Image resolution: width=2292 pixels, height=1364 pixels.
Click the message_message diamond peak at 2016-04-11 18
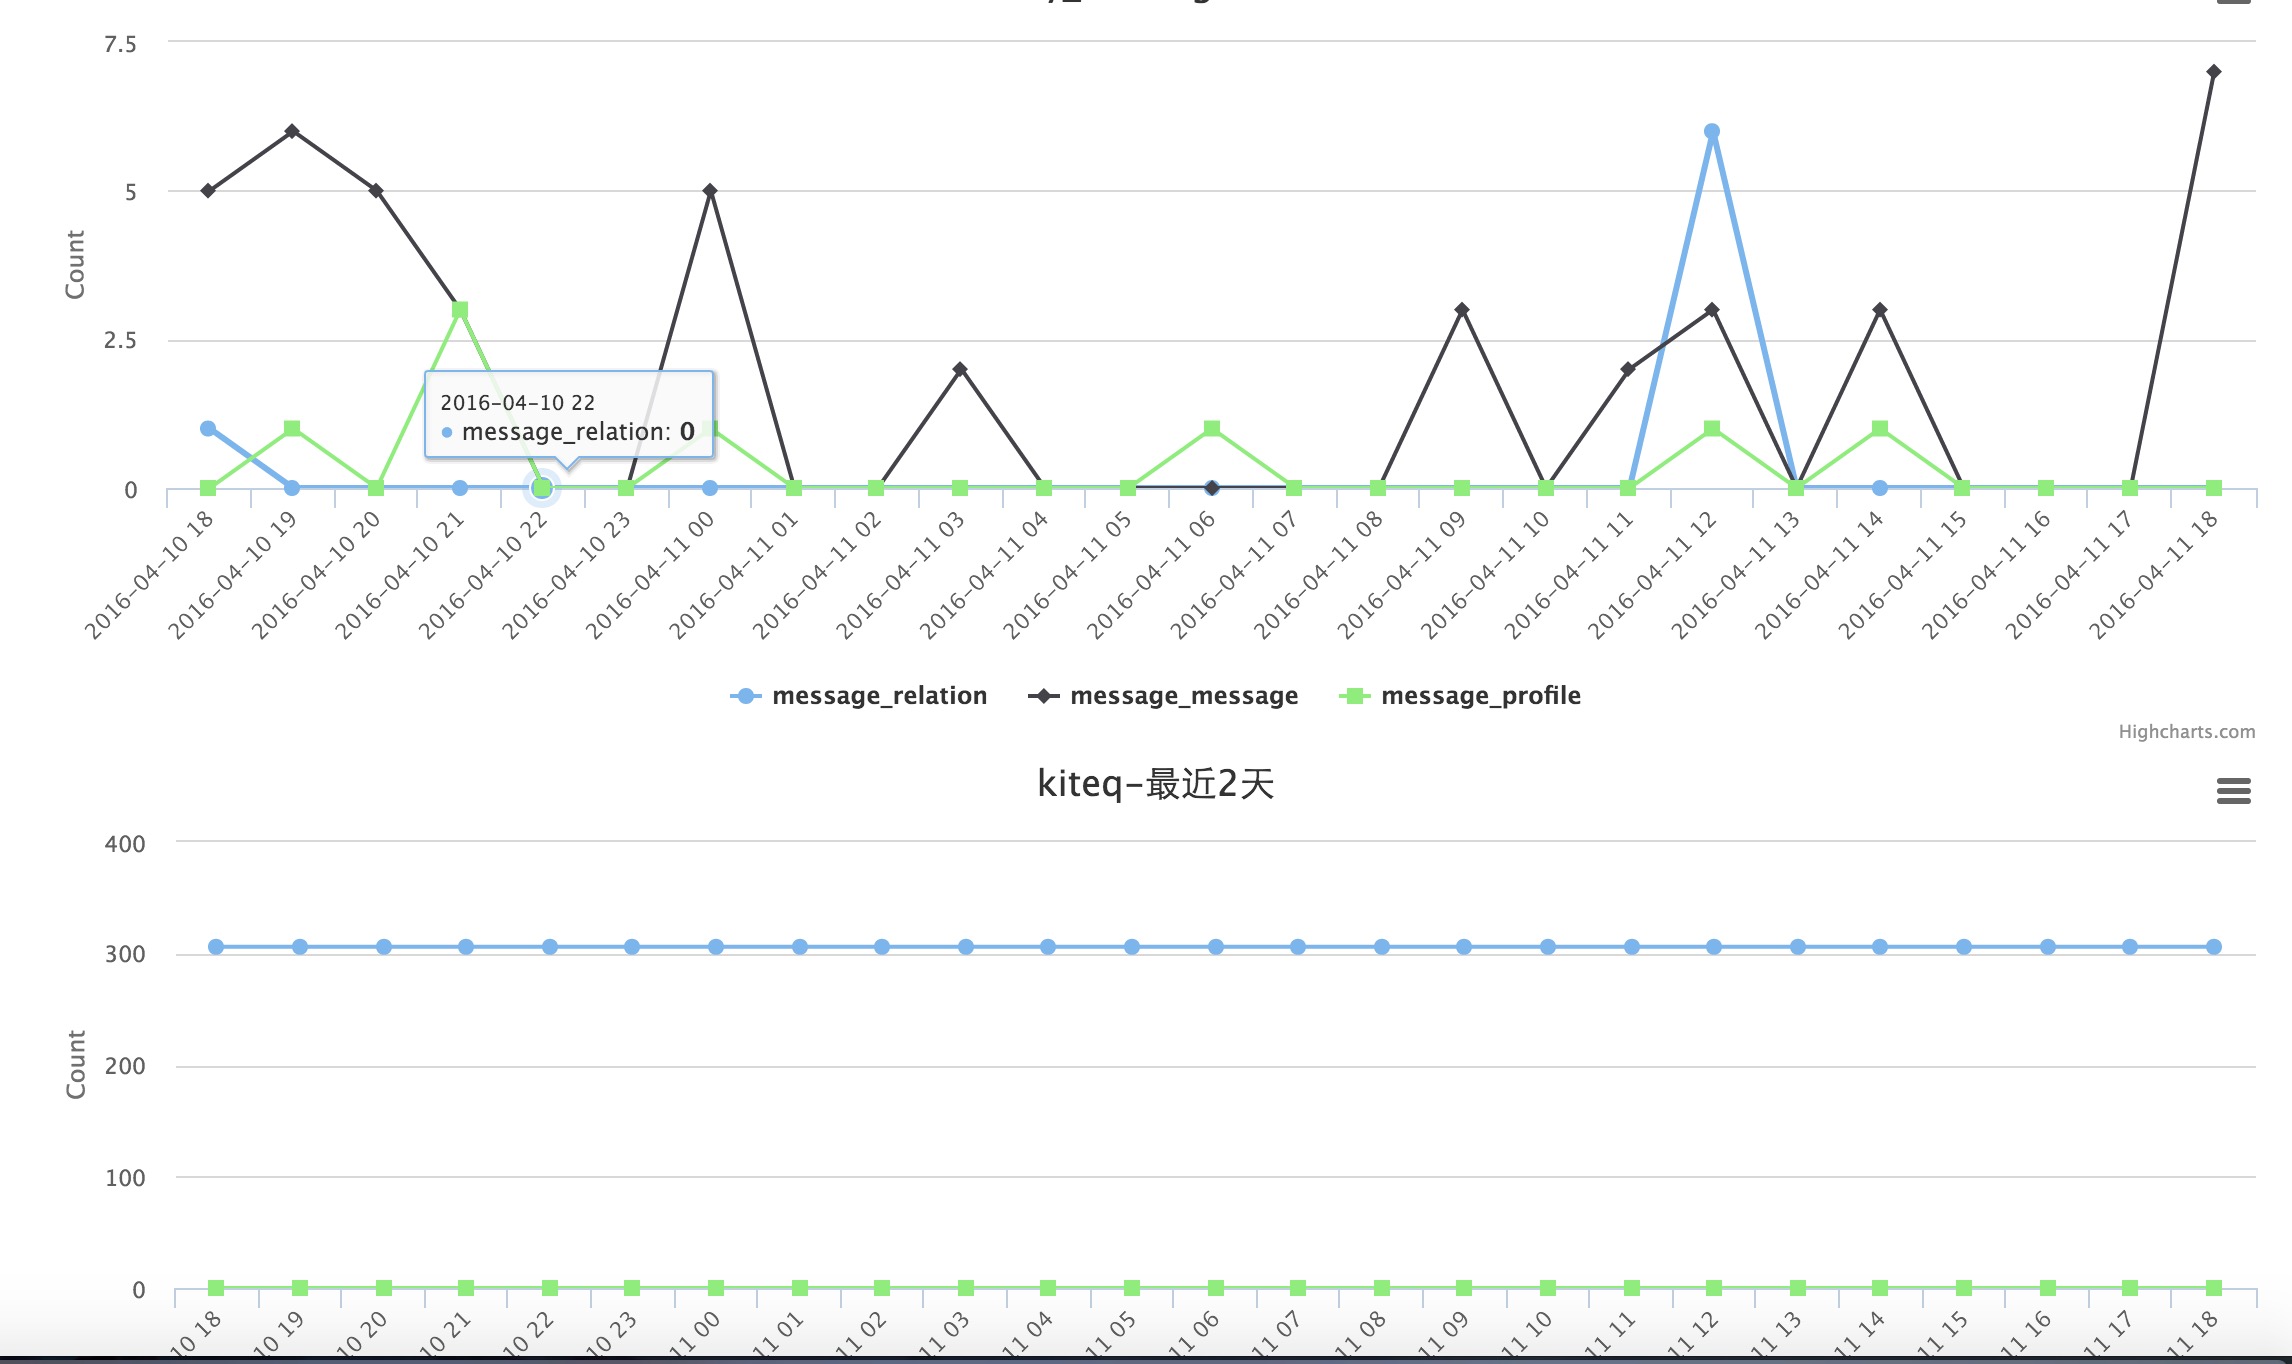click(x=2213, y=72)
